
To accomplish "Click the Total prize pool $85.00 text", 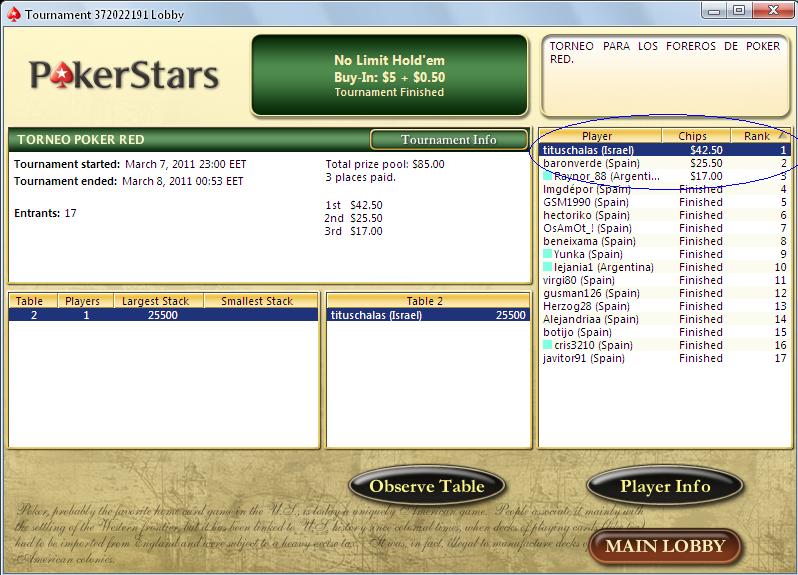I will point(385,164).
